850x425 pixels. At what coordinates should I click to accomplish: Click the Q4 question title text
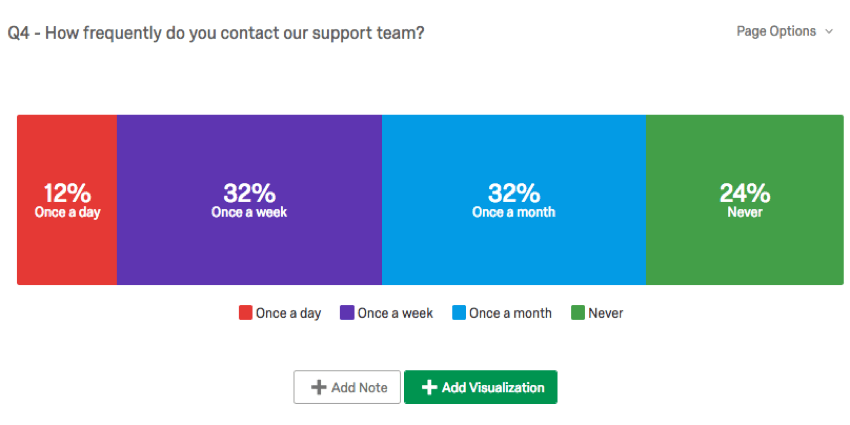[x=216, y=33]
